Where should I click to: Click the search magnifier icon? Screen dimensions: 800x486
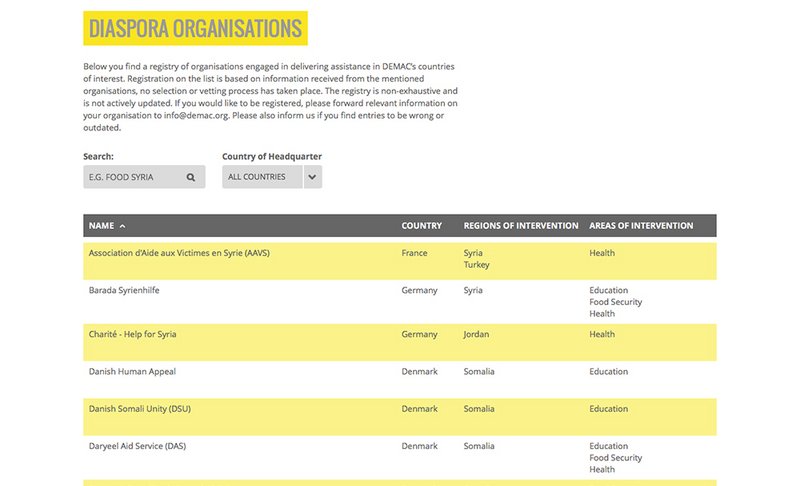190,177
